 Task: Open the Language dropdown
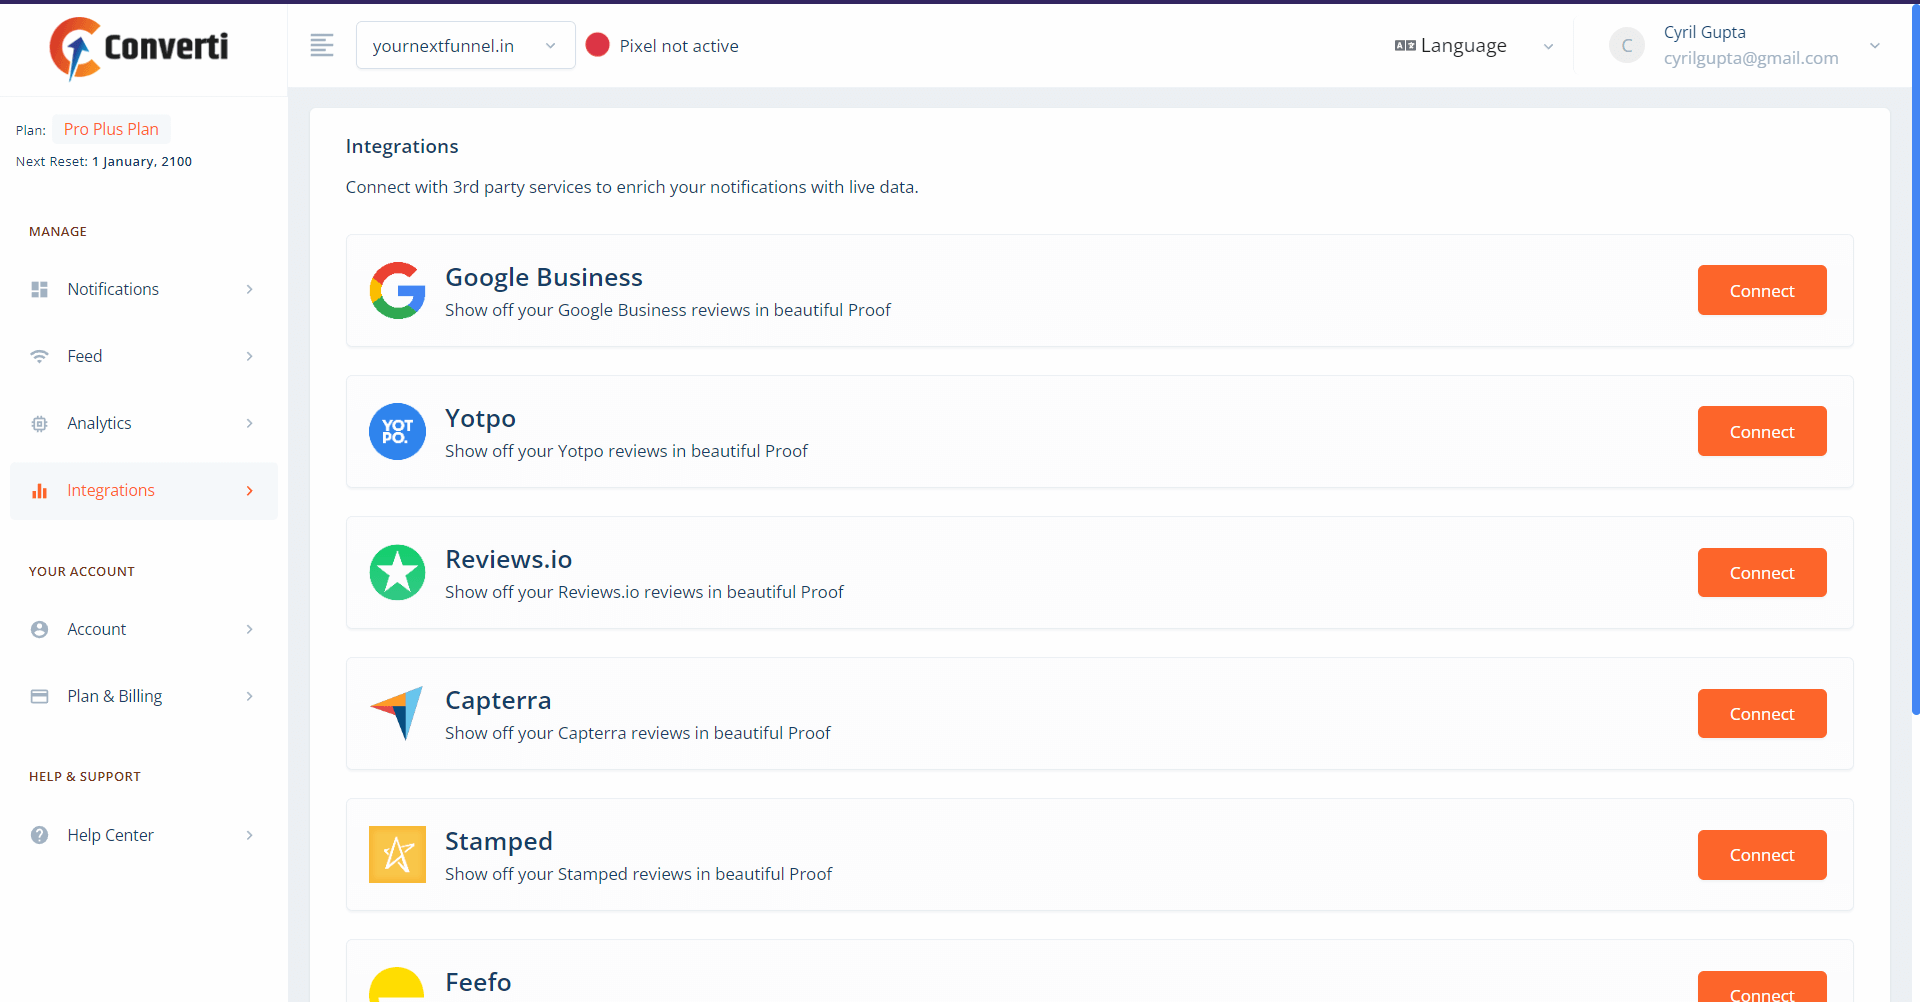(x=1474, y=46)
